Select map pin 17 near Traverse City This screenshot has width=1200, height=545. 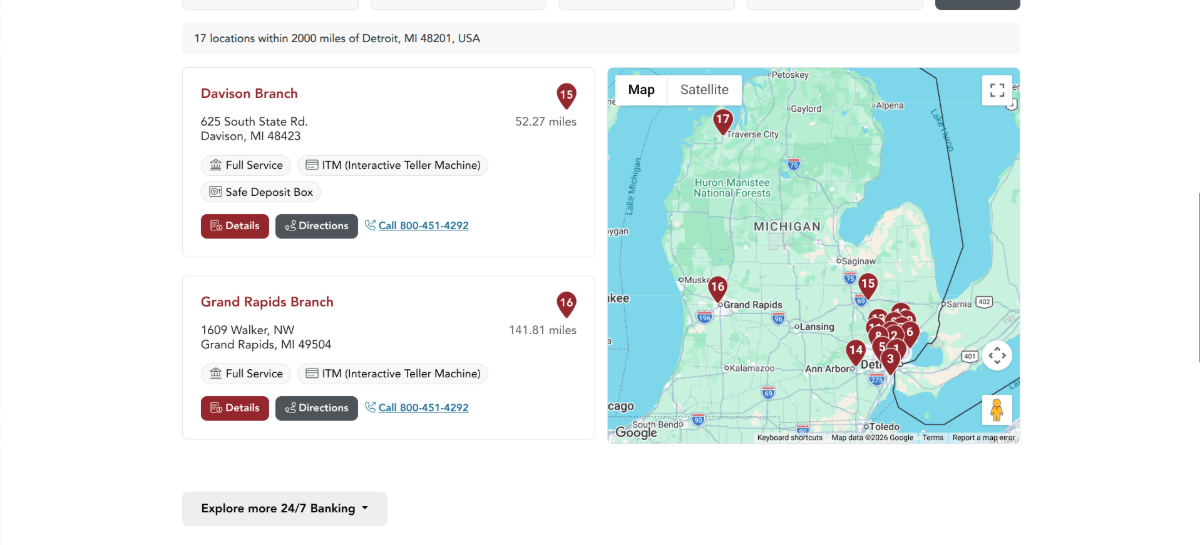[723, 122]
